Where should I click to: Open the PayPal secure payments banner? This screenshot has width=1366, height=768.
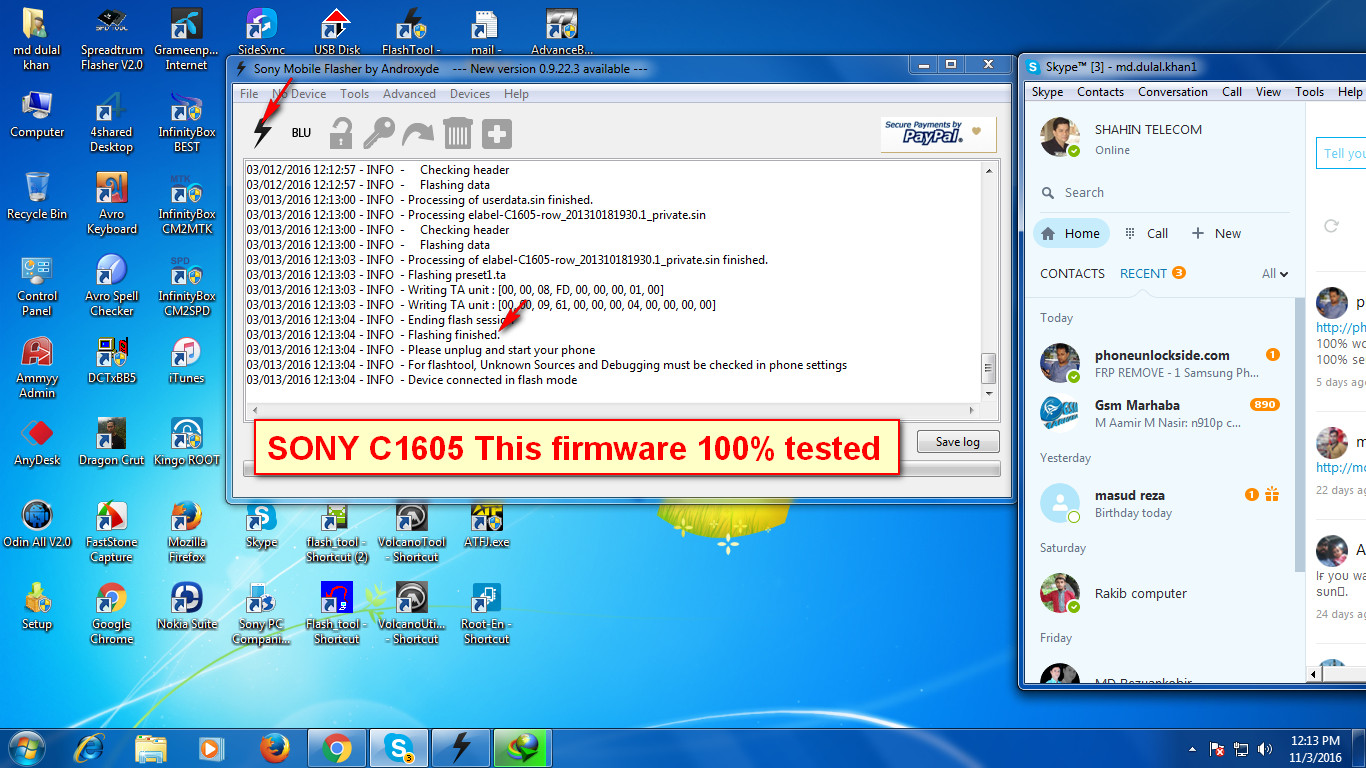tap(938, 134)
